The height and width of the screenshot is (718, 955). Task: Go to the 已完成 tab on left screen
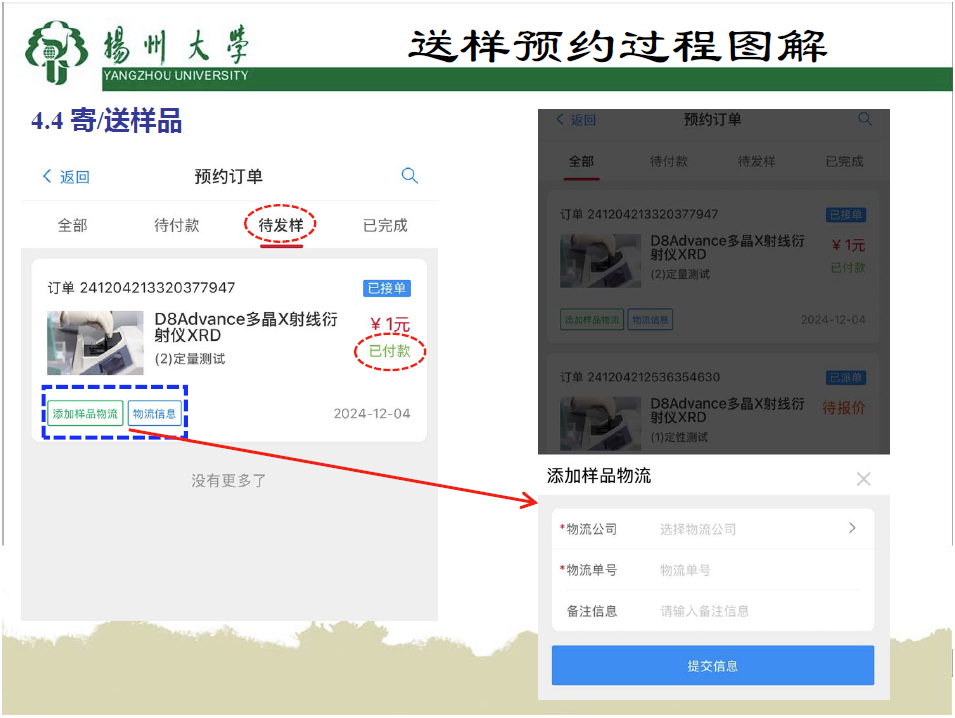point(385,226)
